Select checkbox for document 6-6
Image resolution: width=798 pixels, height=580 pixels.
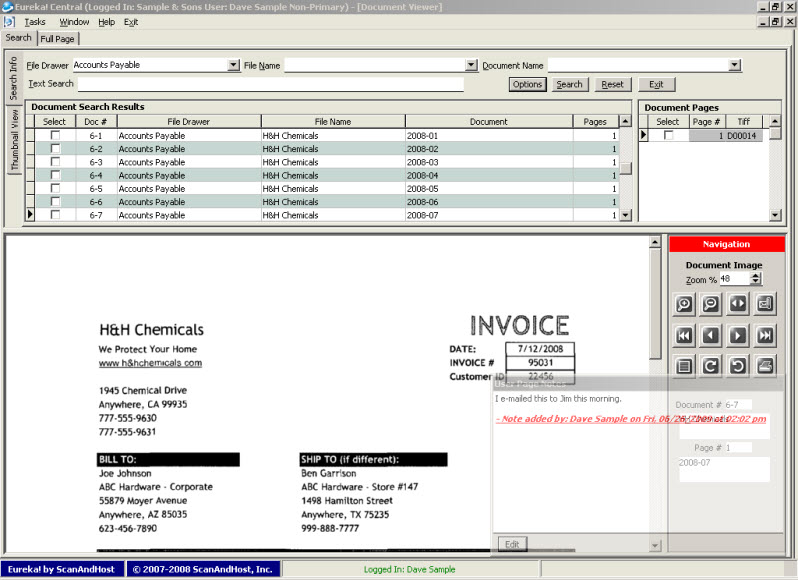pos(55,201)
